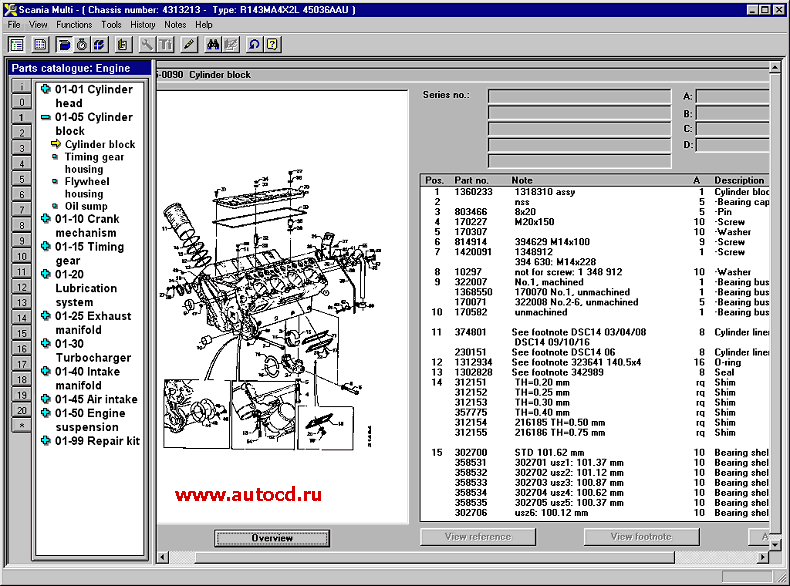The width and height of the screenshot is (790, 586).
Task: Expand the 01-15 Timing gear node
Action: 45,246
